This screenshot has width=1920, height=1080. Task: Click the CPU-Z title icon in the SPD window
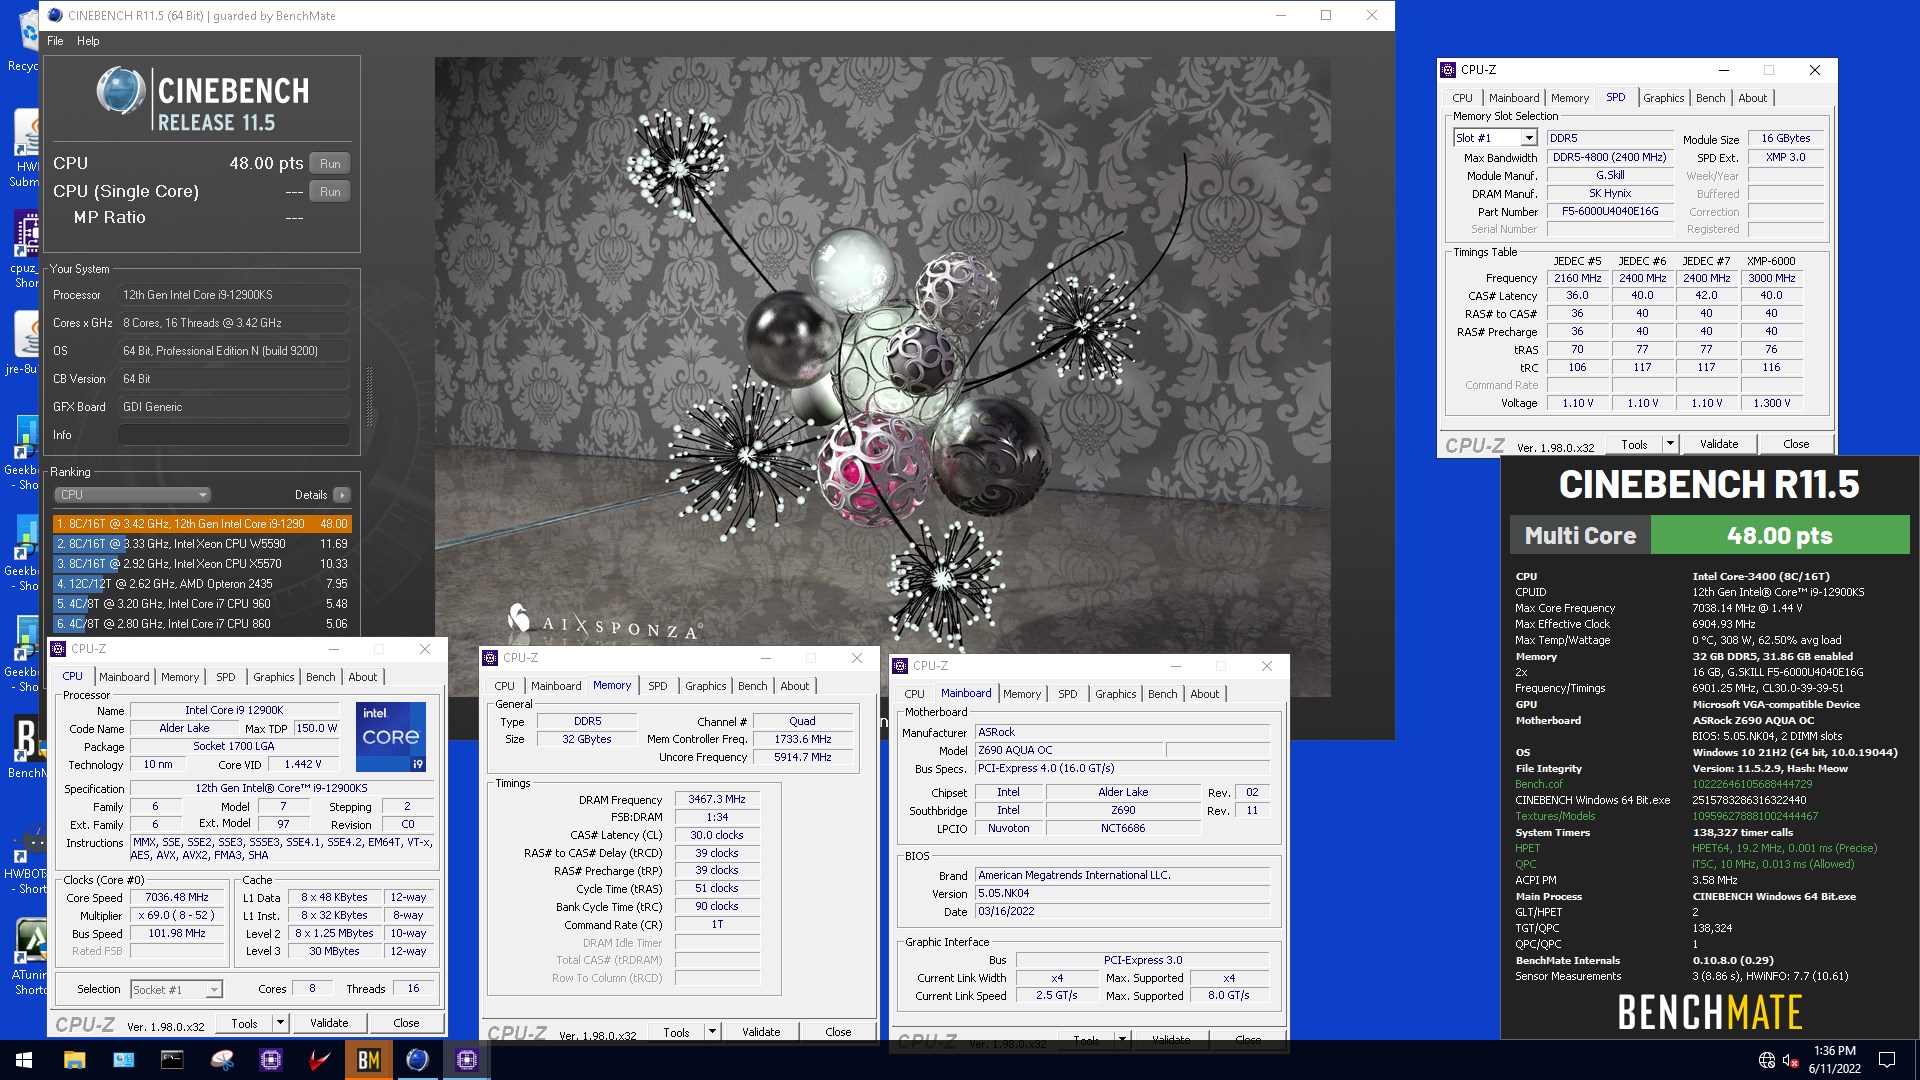tap(1448, 70)
